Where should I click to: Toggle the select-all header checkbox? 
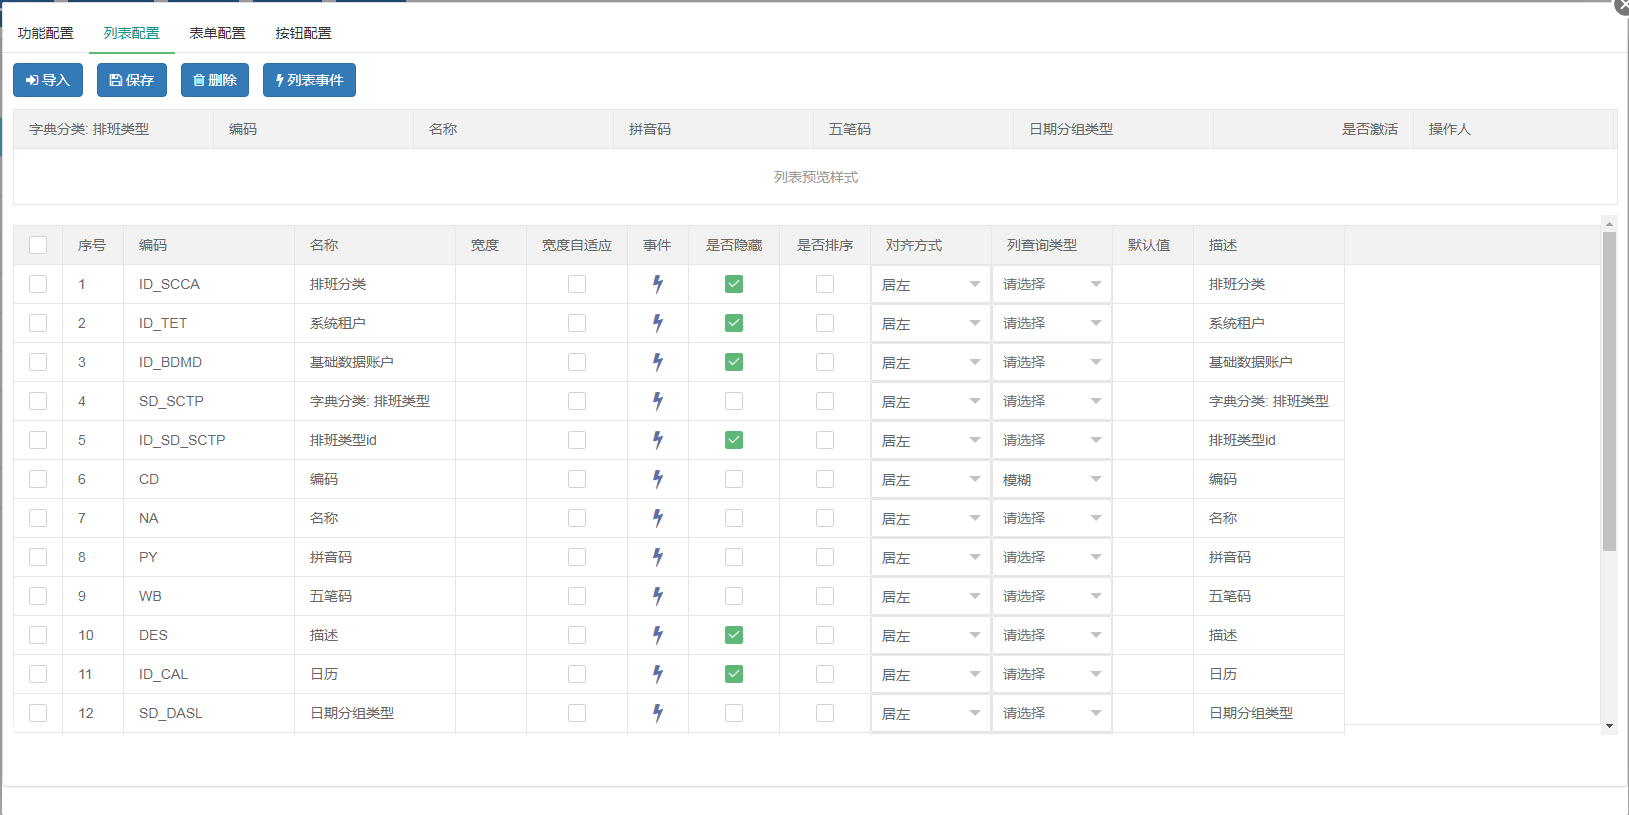(38, 245)
